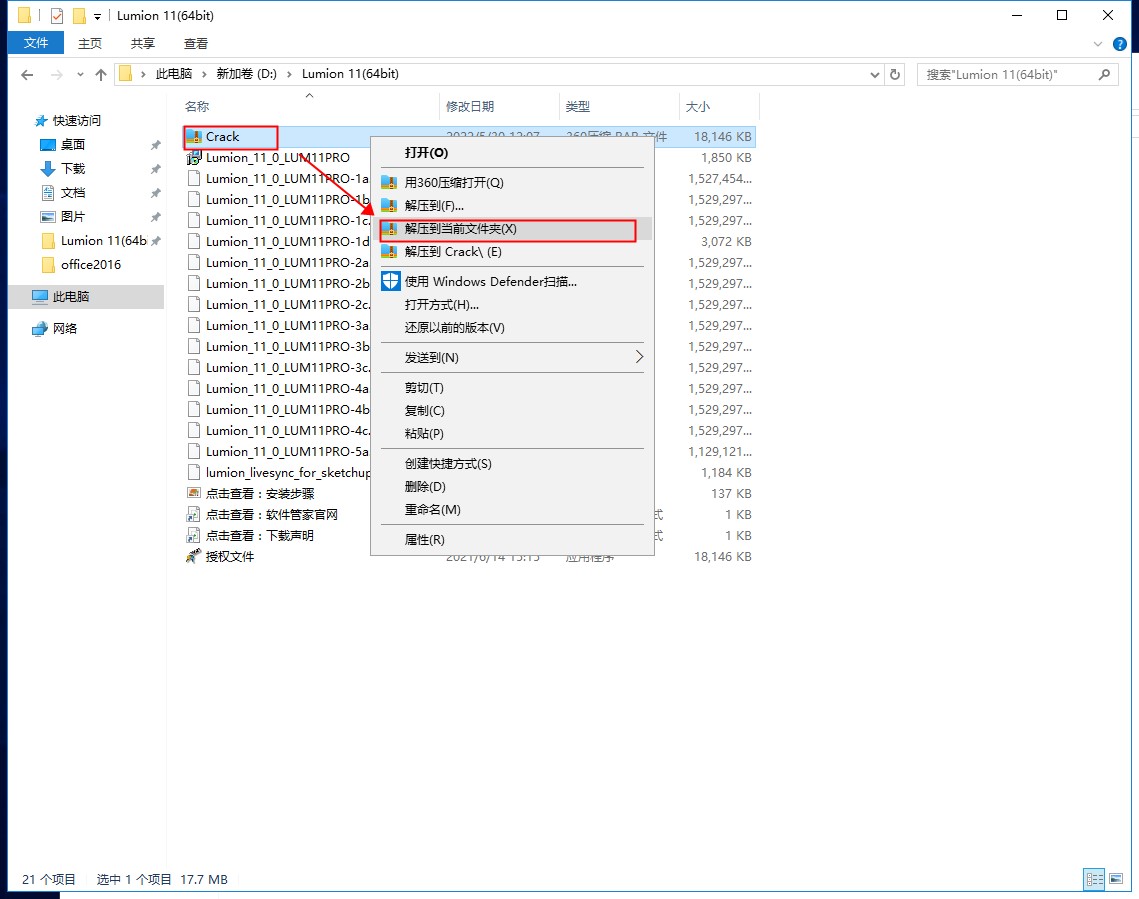Image resolution: width=1139 pixels, height=899 pixels.
Task: Choose 属性(R) in the context menu
Action: 424,540
